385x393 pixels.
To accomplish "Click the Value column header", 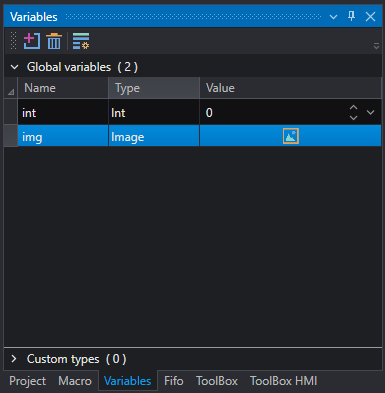I will [290, 88].
